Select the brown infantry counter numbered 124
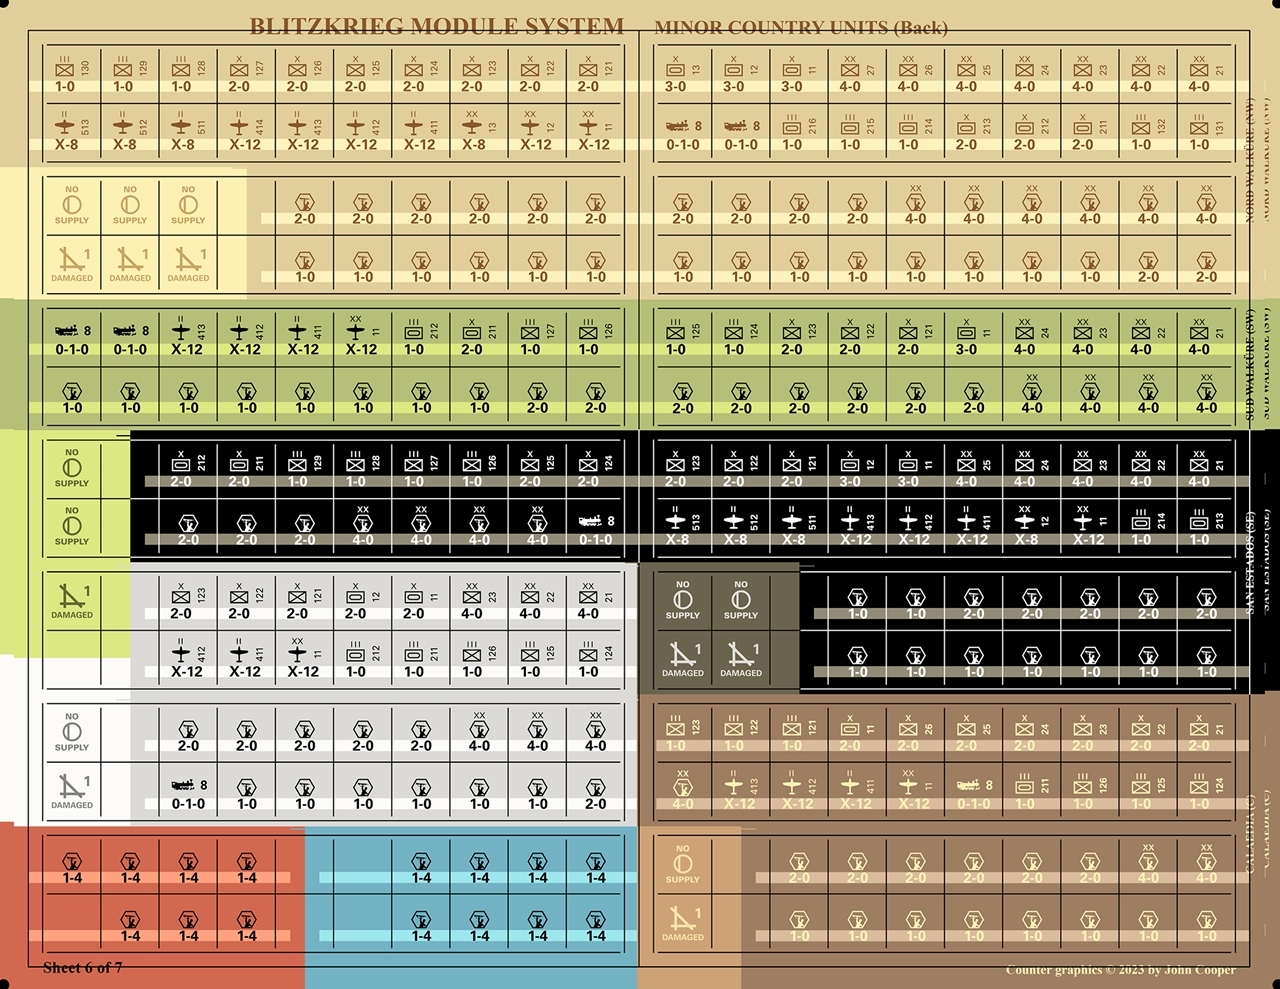 (x=1206, y=793)
